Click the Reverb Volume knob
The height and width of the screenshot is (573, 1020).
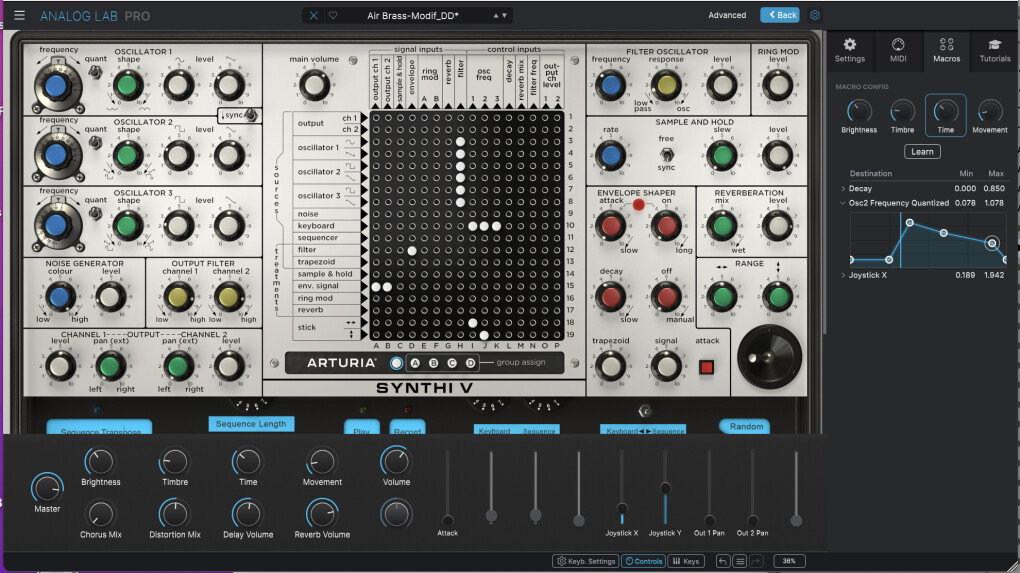point(322,514)
